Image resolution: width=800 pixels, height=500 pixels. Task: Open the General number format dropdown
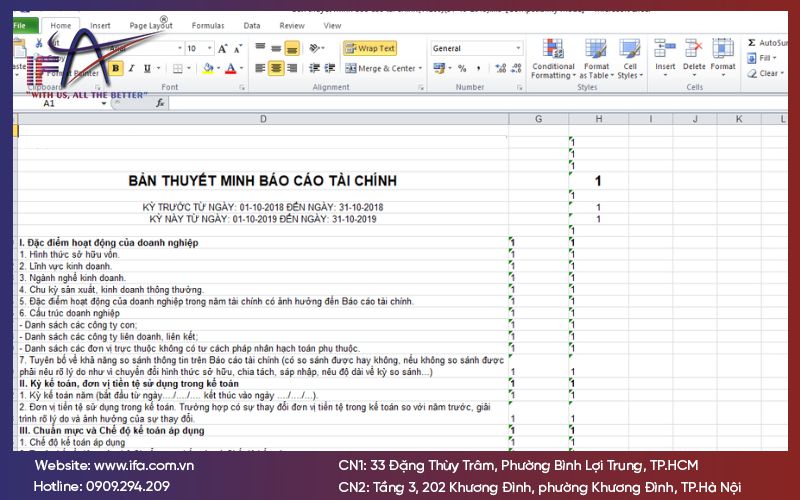pyautogui.click(x=518, y=48)
